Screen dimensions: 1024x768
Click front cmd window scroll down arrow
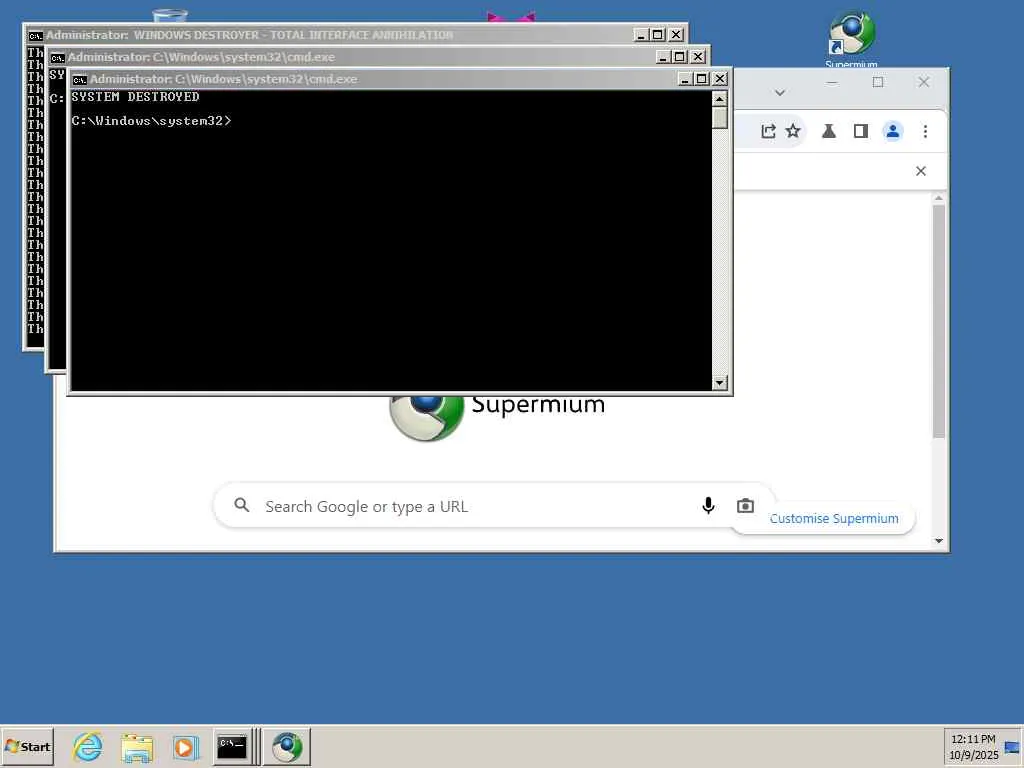[x=720, y=383]
